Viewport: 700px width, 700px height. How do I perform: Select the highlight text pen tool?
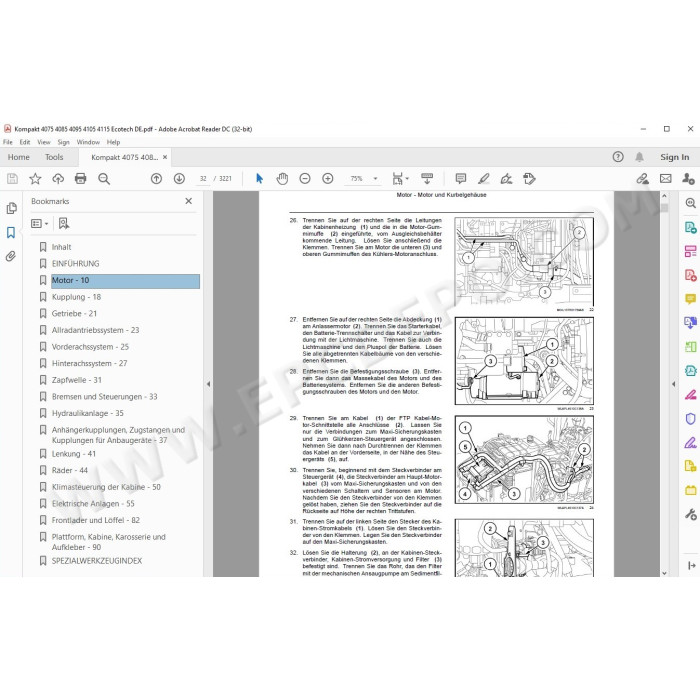(x=484, y=179)
